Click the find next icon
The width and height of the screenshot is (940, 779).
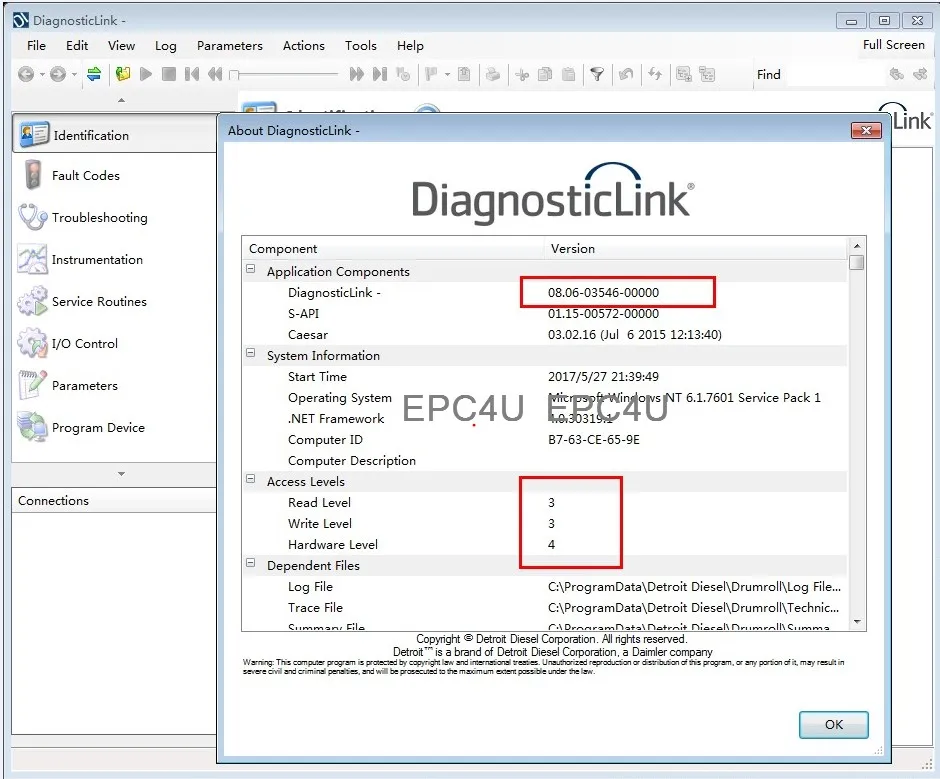(x=920, y=74)
